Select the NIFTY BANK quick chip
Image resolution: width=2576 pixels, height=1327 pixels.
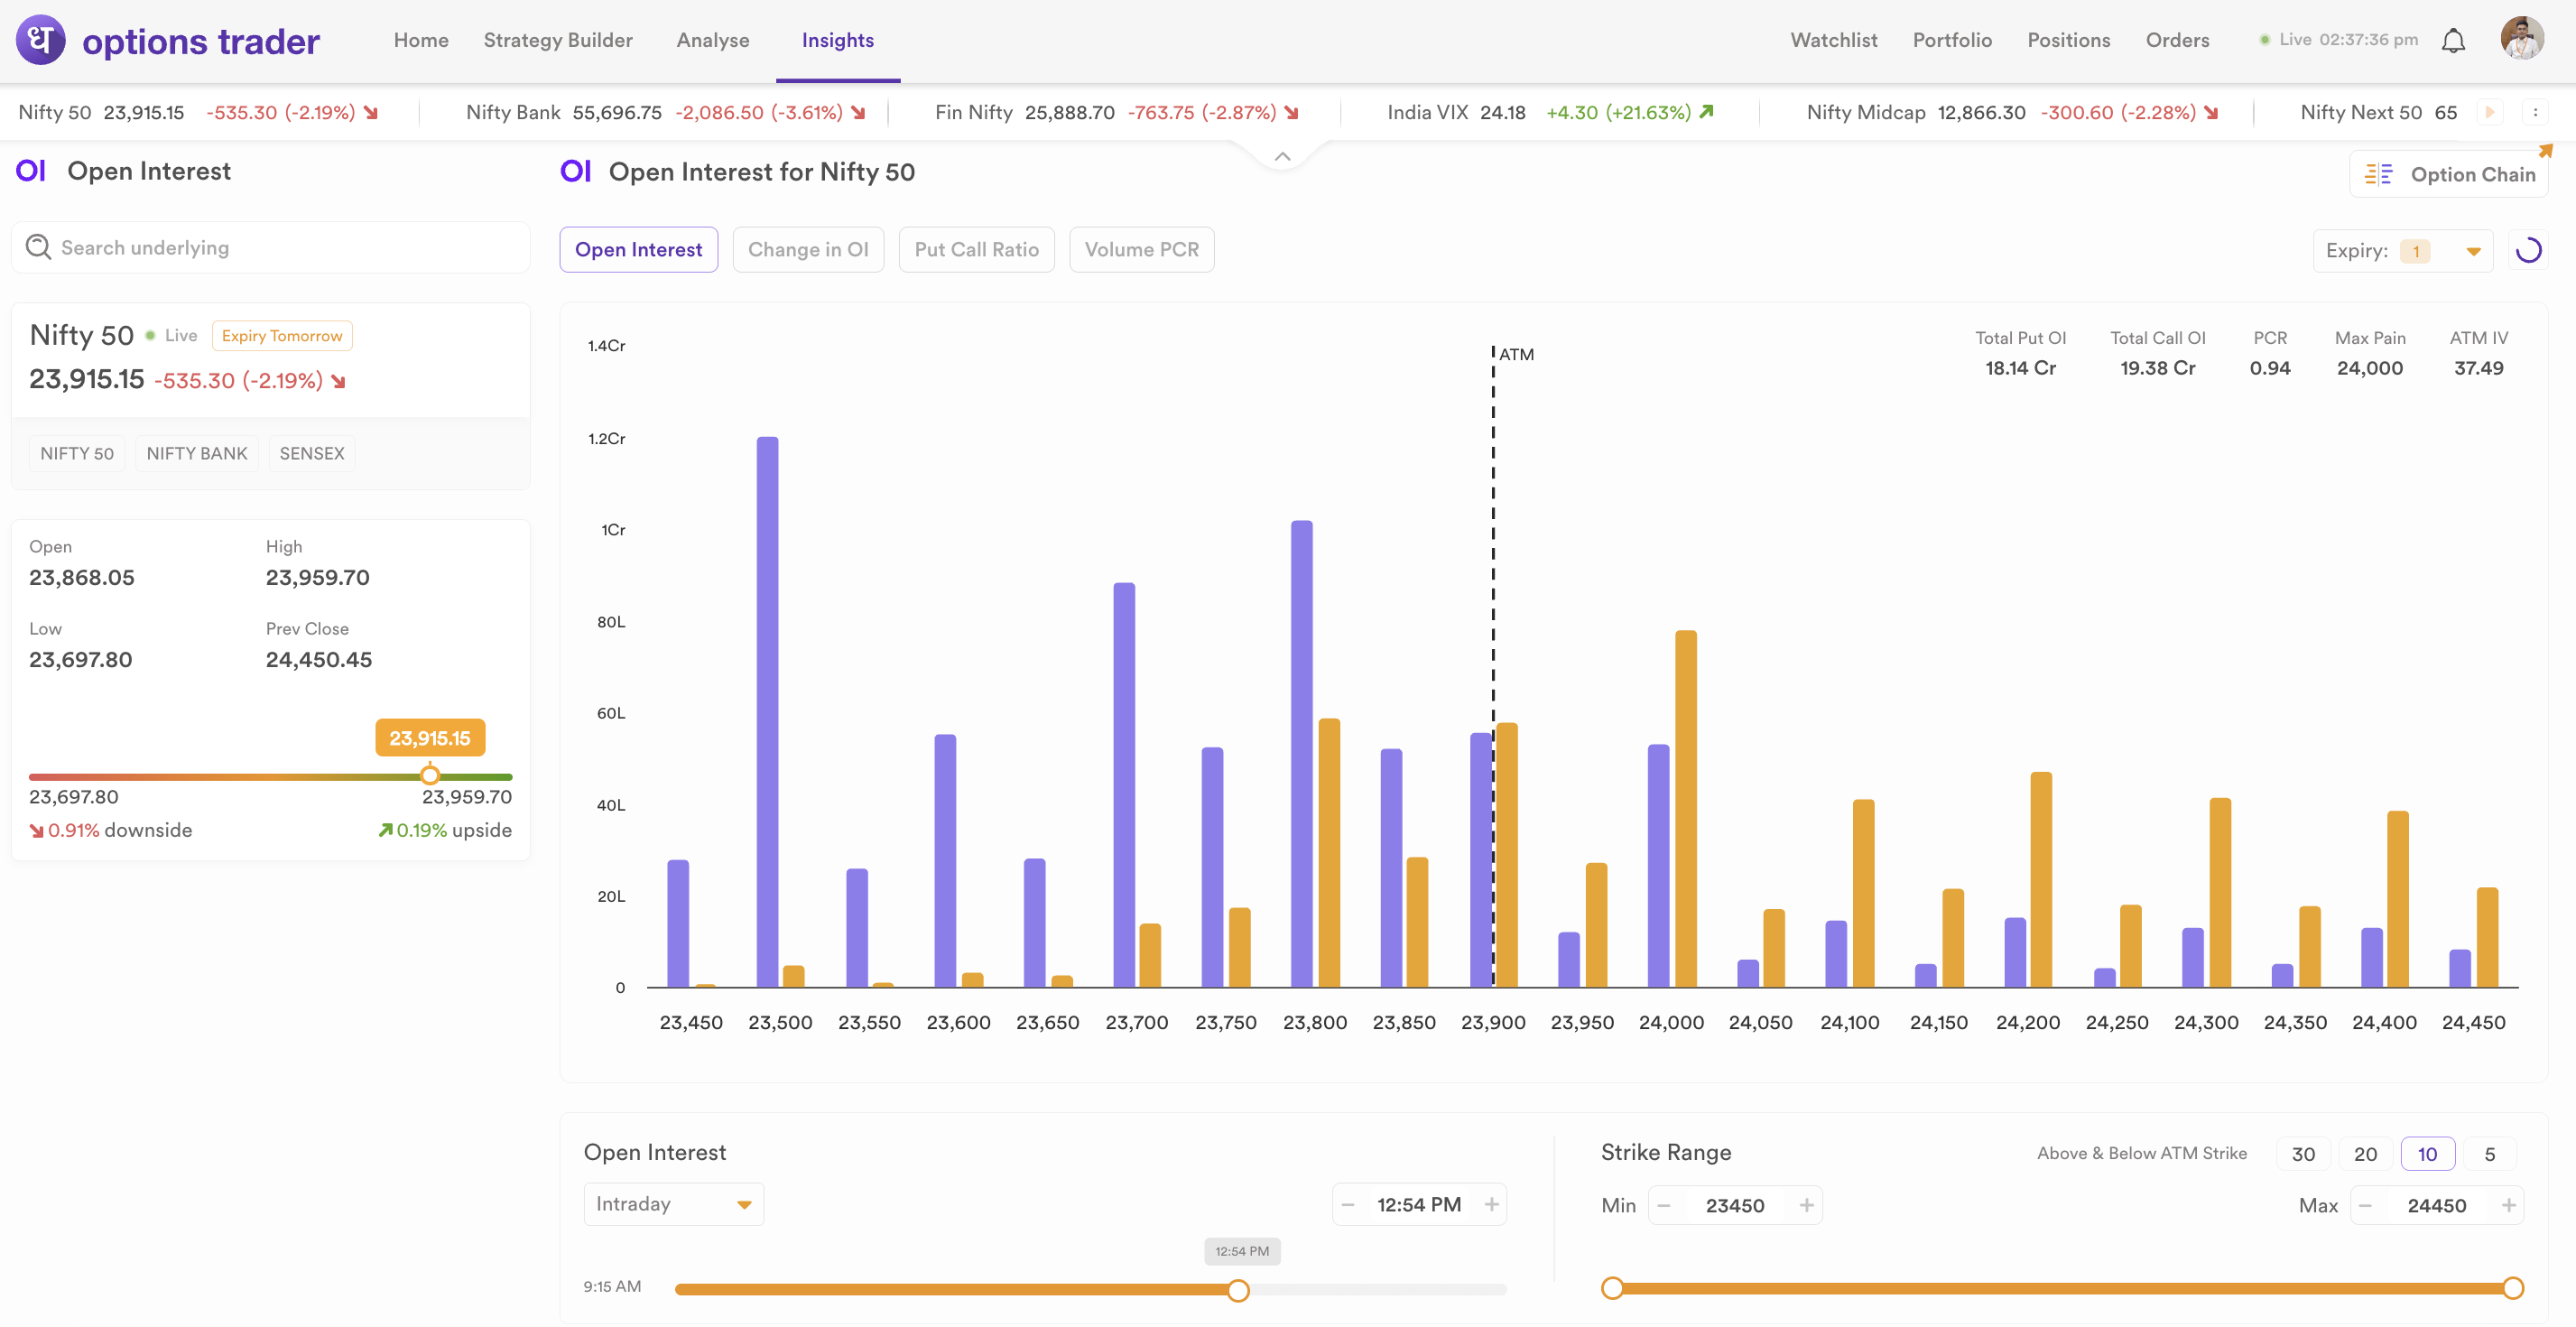pyautogui.click(x=196, y=453)
